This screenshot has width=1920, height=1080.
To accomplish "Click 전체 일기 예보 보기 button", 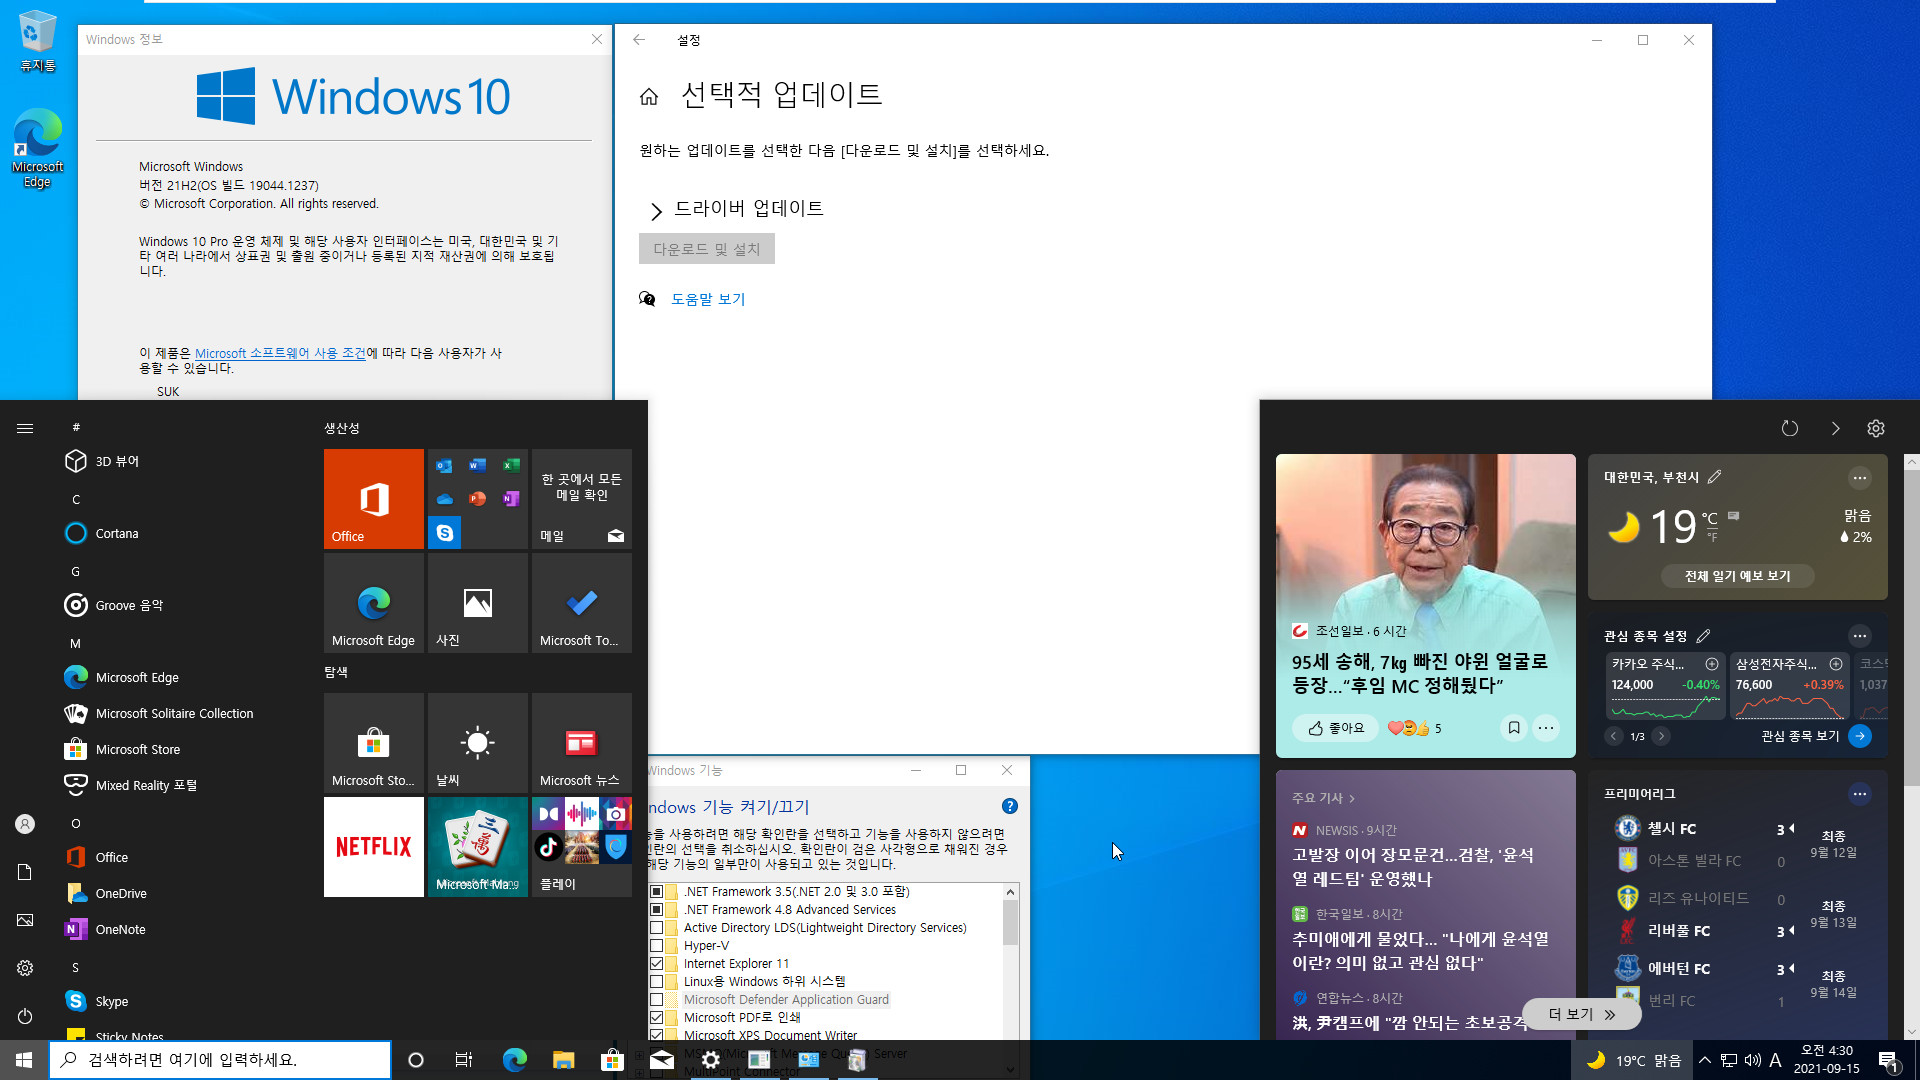I will point(1737,576).
